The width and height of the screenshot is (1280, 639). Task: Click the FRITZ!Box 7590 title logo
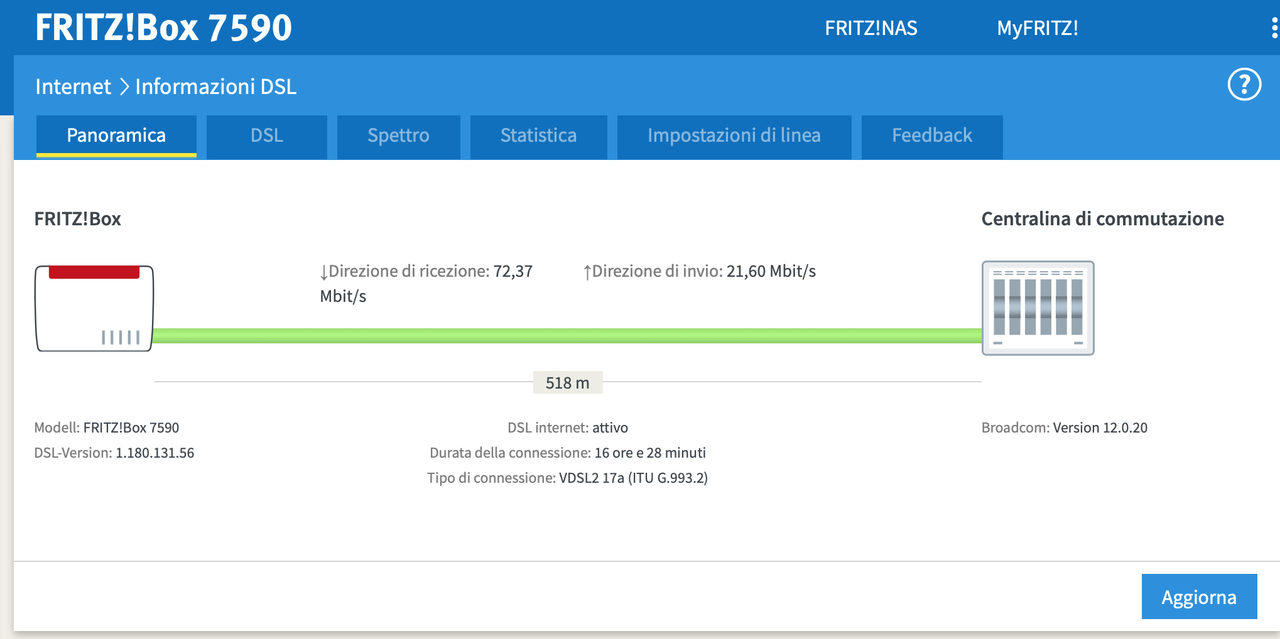pyautogui.click(x=164, y=27)
